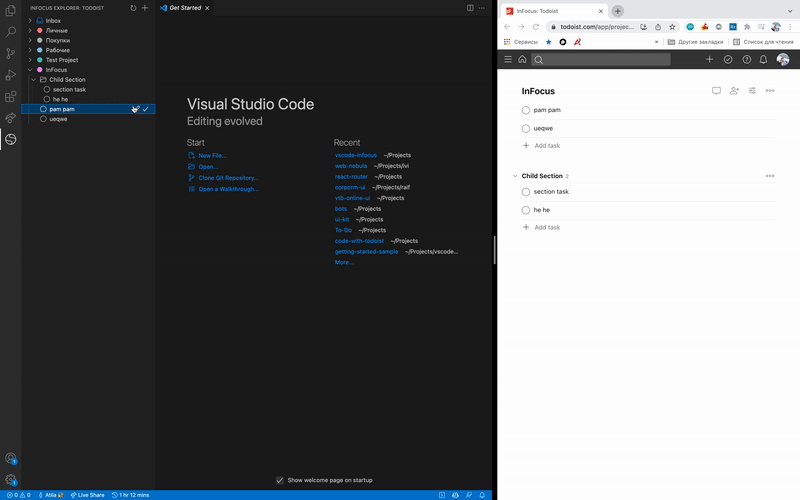
Task: Expand the Inbox project in tree
Action: (x=30, y=21)
